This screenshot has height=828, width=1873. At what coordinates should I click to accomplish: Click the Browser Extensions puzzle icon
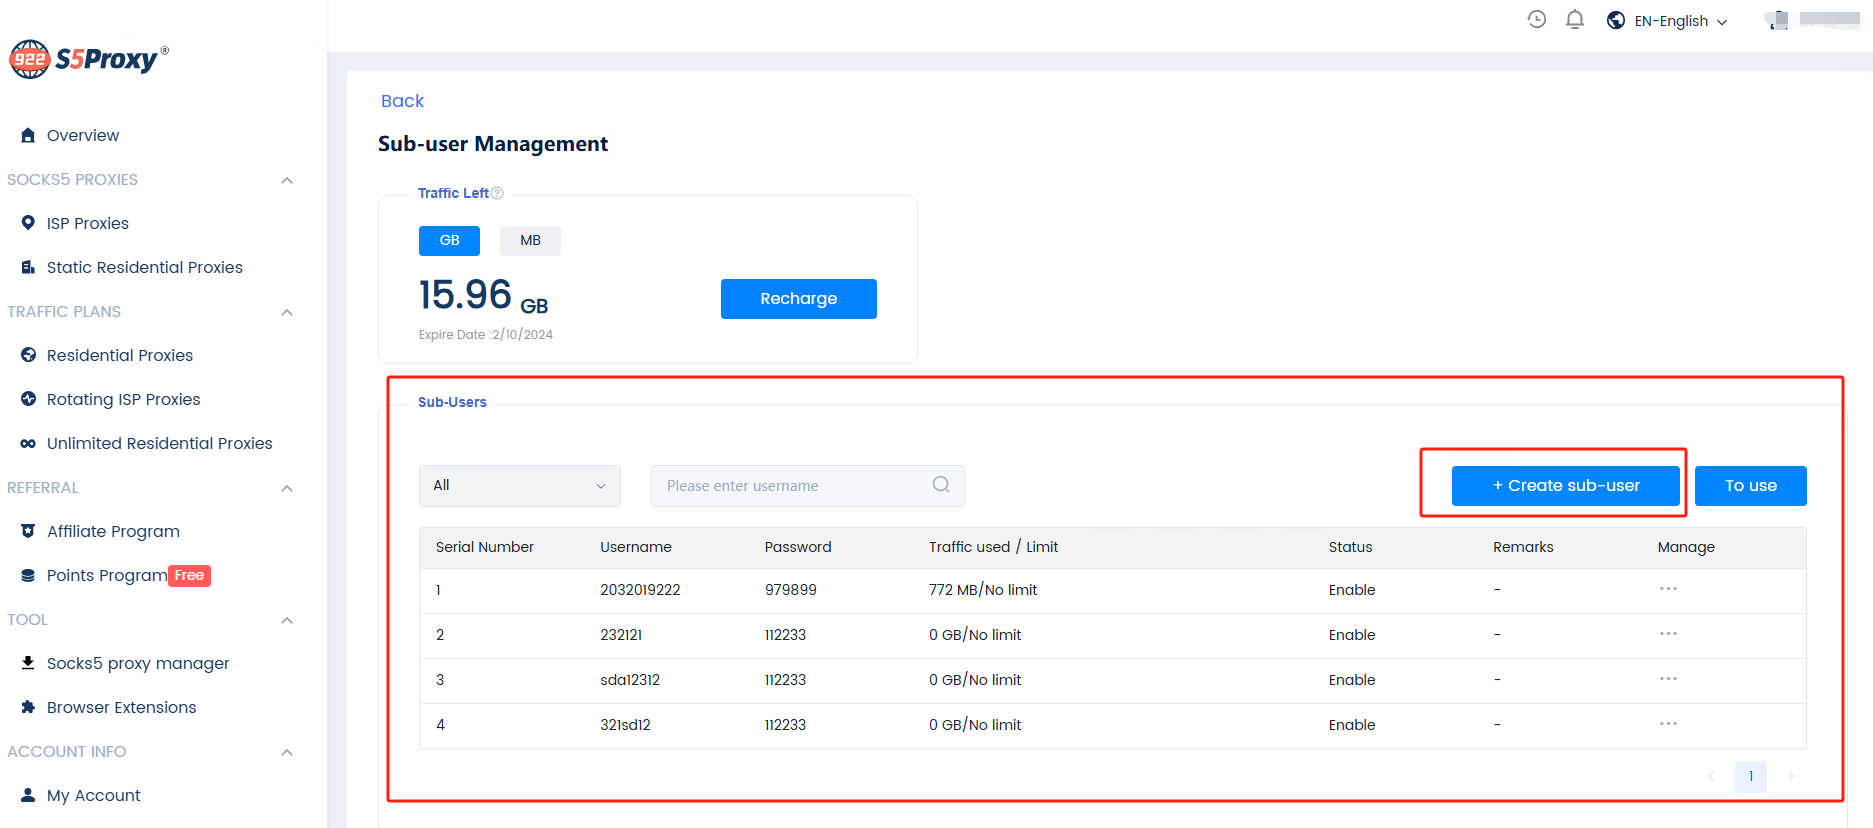28,707
